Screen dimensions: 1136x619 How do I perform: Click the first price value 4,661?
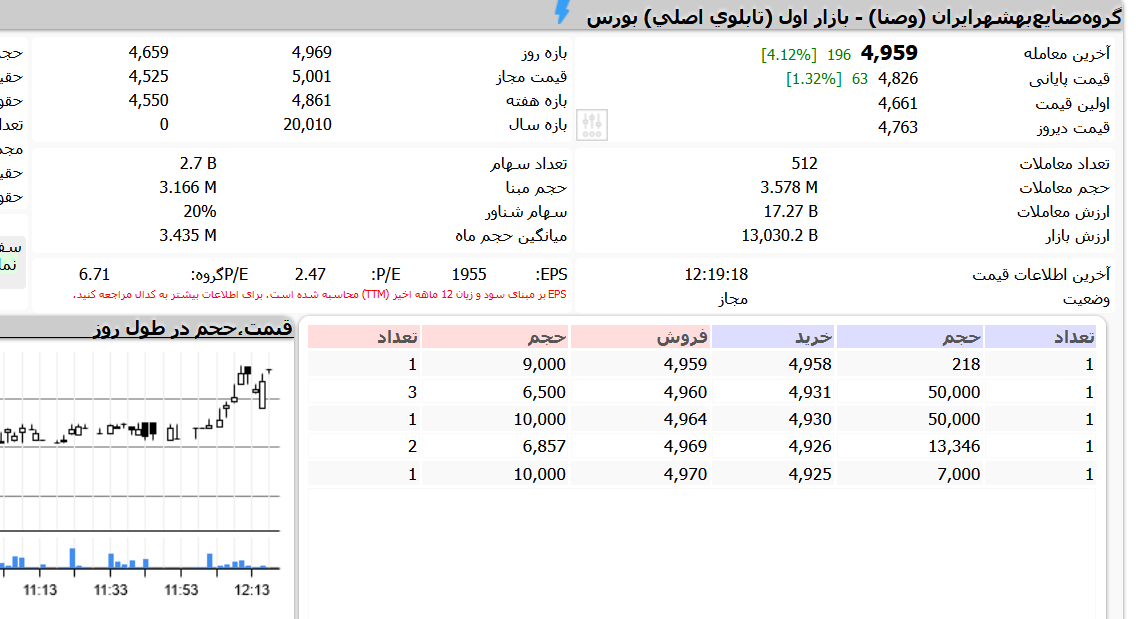pyautogui.click(x=898, y=104)
